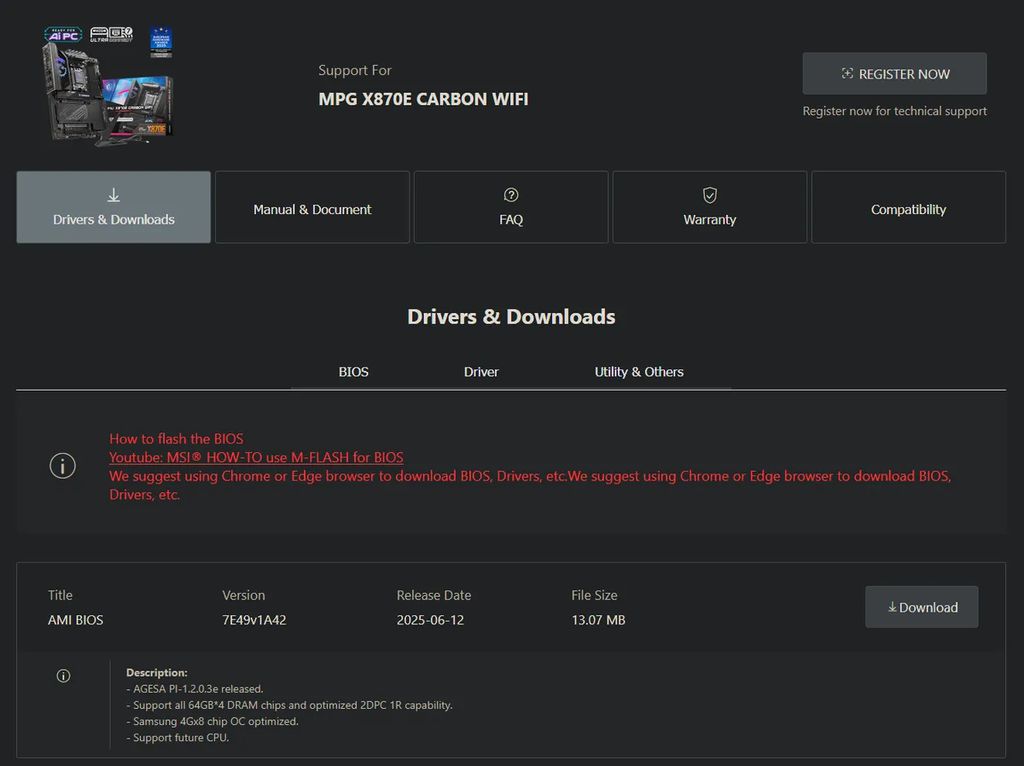This screenshot has width=1024, height=766.
Task: Show the Utility & Others sub-tab
Action: click(x=639, y=372)
